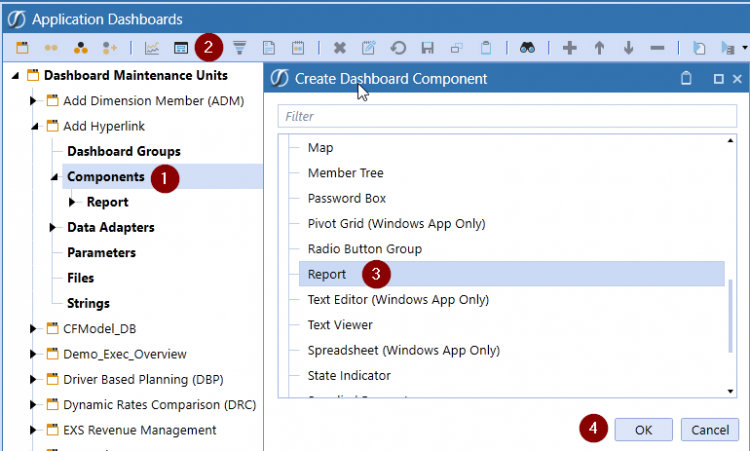The width and height of the screenshot is (750, 451).
Task: Click the Filter text field
Action: click(507, 117)
